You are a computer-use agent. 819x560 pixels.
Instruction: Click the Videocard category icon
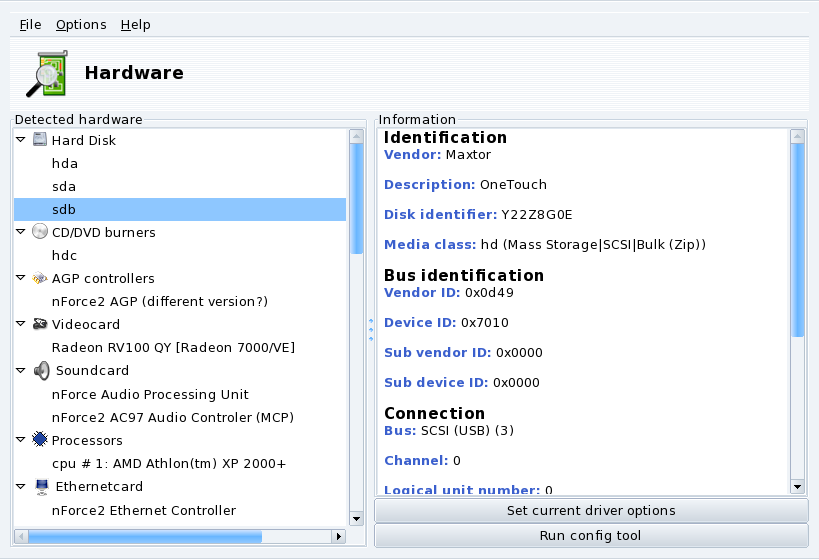click(40, 324)
